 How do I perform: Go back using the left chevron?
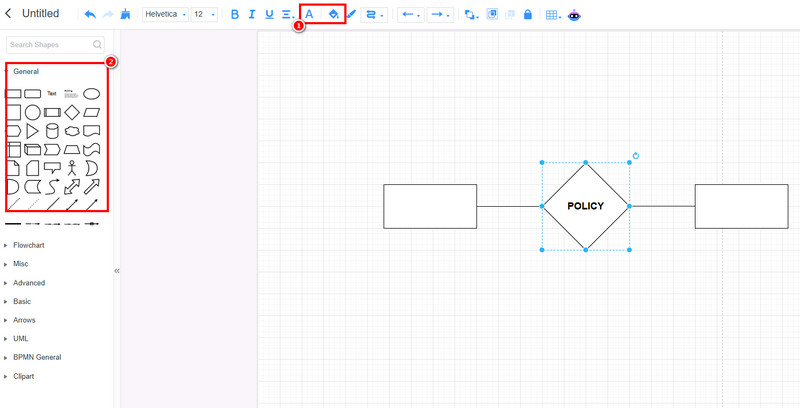coord(8,13)
